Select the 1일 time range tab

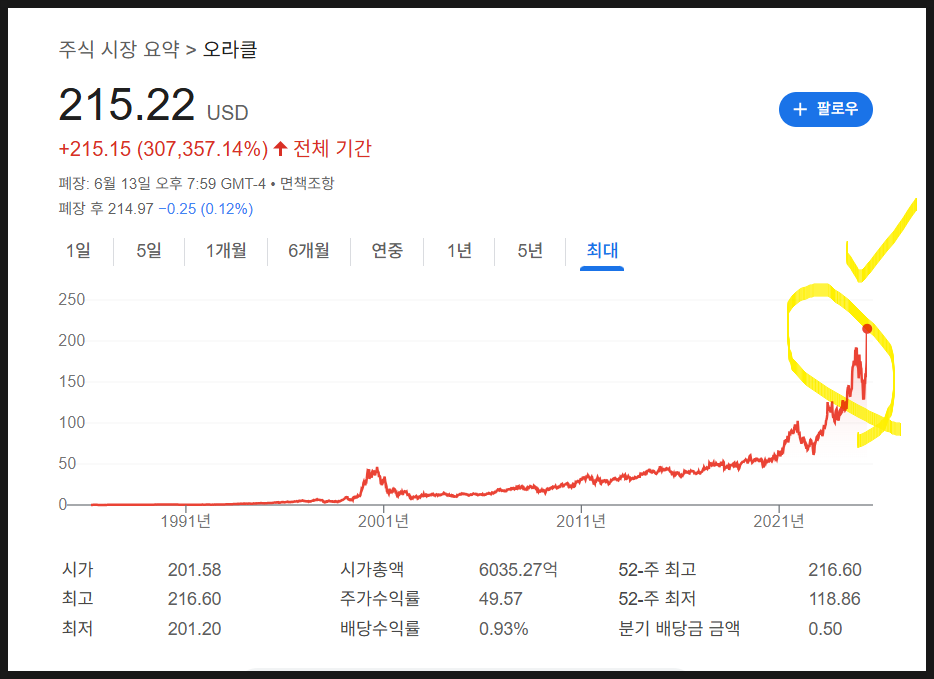point(78,251)
